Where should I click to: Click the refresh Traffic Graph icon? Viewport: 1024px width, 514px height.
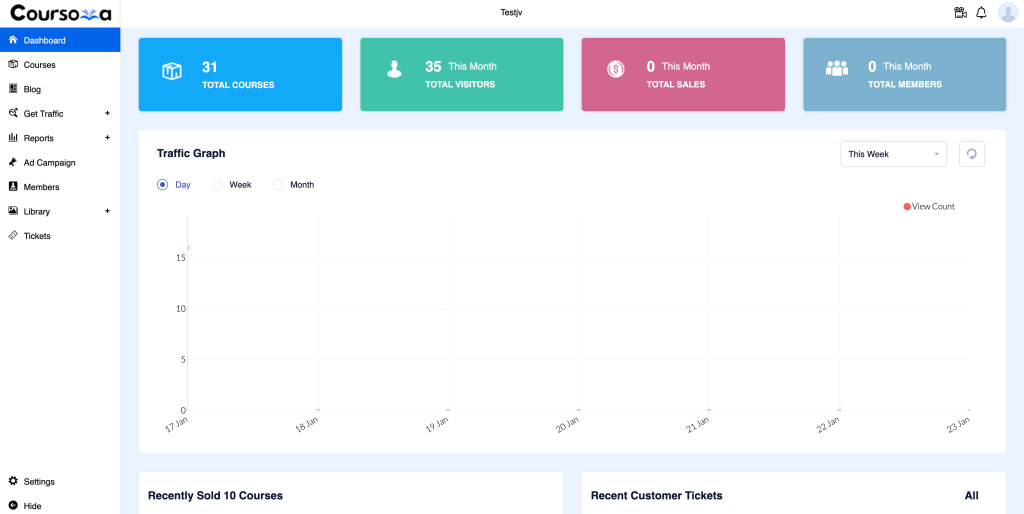coord(971,154)
